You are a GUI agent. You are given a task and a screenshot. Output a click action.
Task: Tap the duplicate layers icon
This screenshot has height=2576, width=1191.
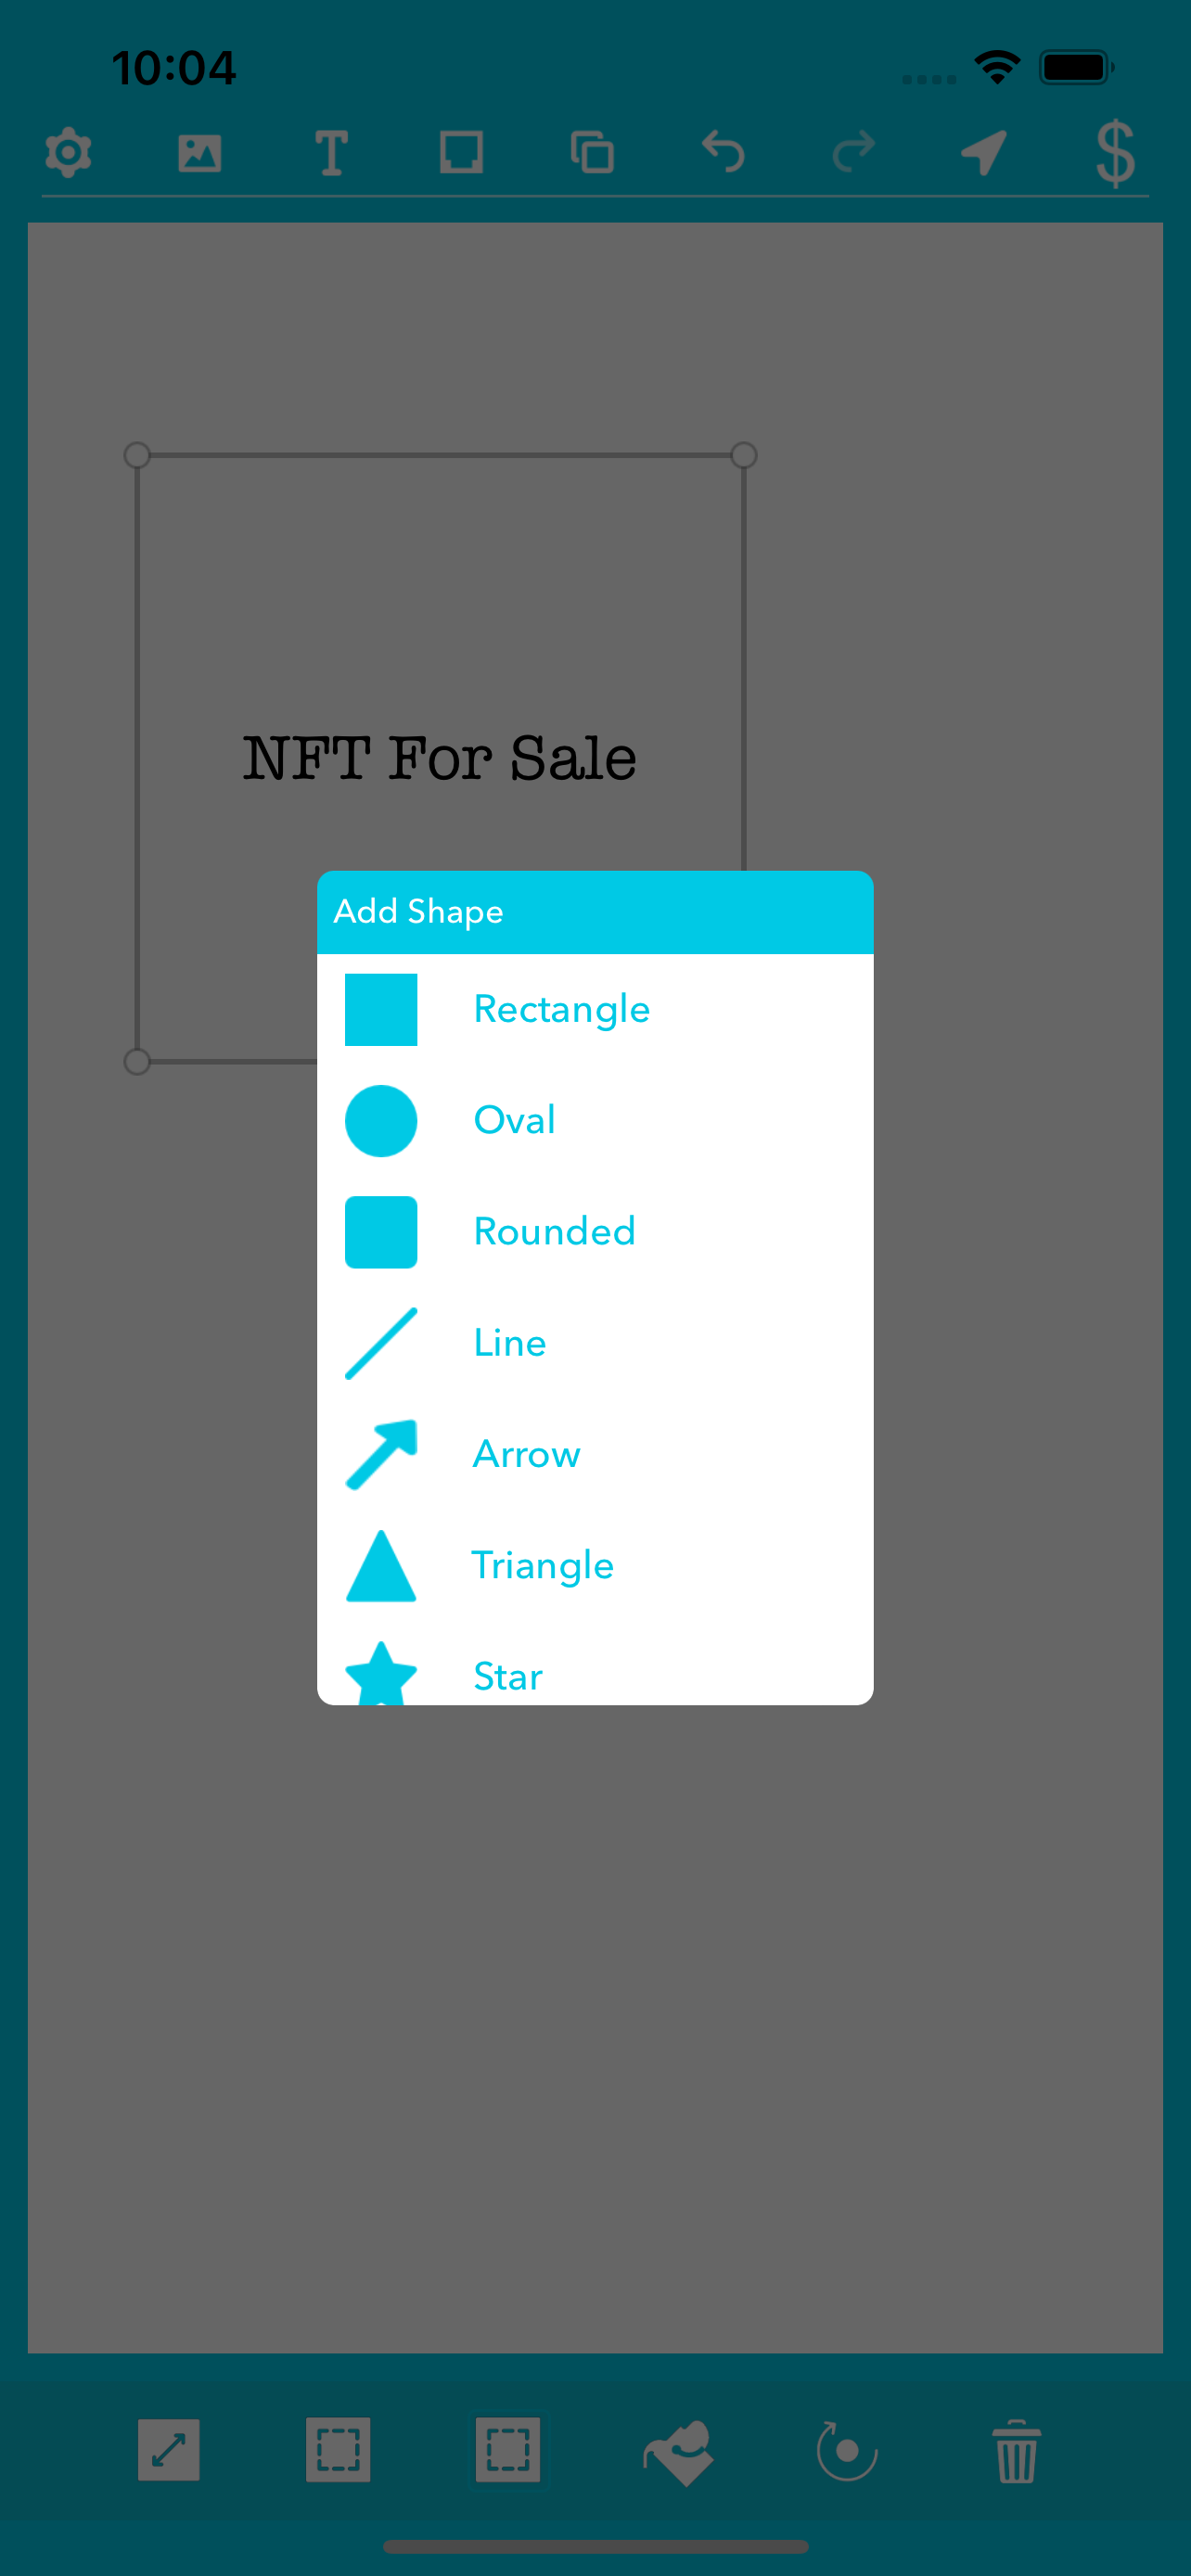[x=592, y=153]
